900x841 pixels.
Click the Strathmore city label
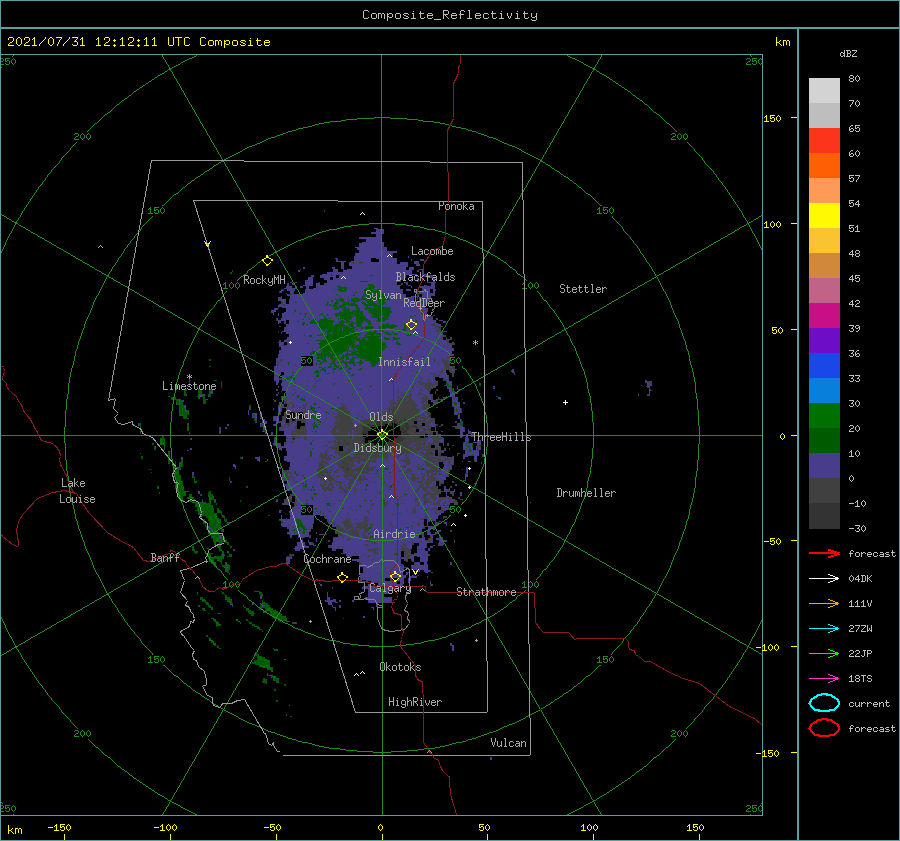point(486,592)
